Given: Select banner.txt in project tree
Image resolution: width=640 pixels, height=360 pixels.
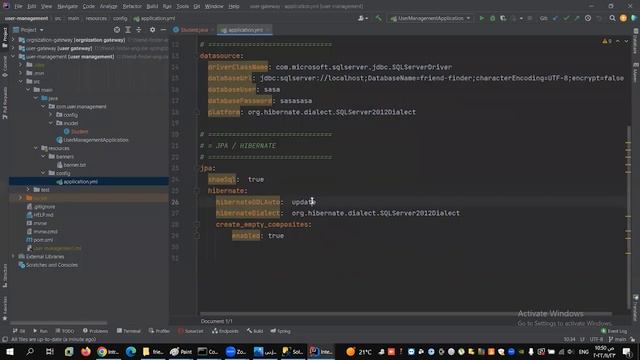Looking at the screenshot, I should (71, 165).
